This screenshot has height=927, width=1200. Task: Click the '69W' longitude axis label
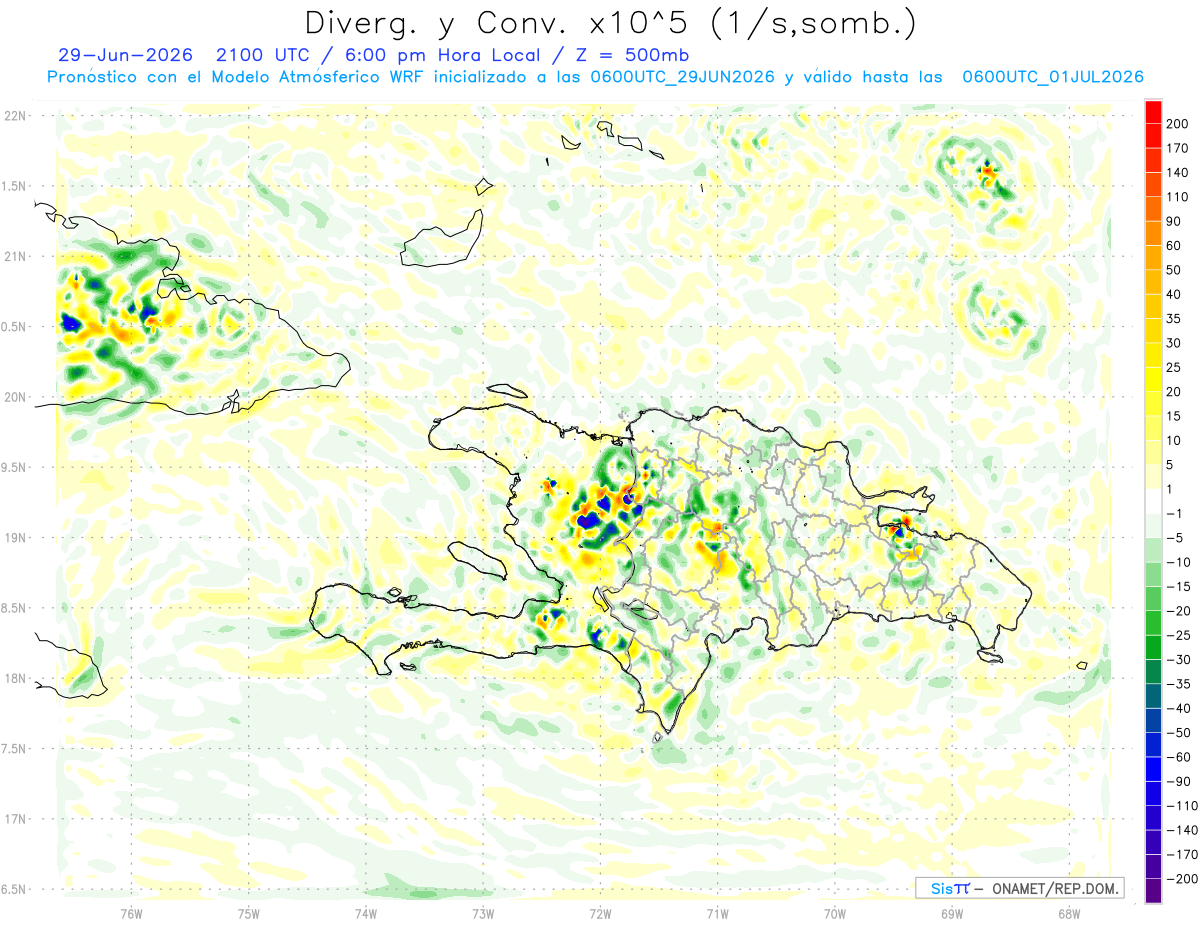[x=951, y=913]
